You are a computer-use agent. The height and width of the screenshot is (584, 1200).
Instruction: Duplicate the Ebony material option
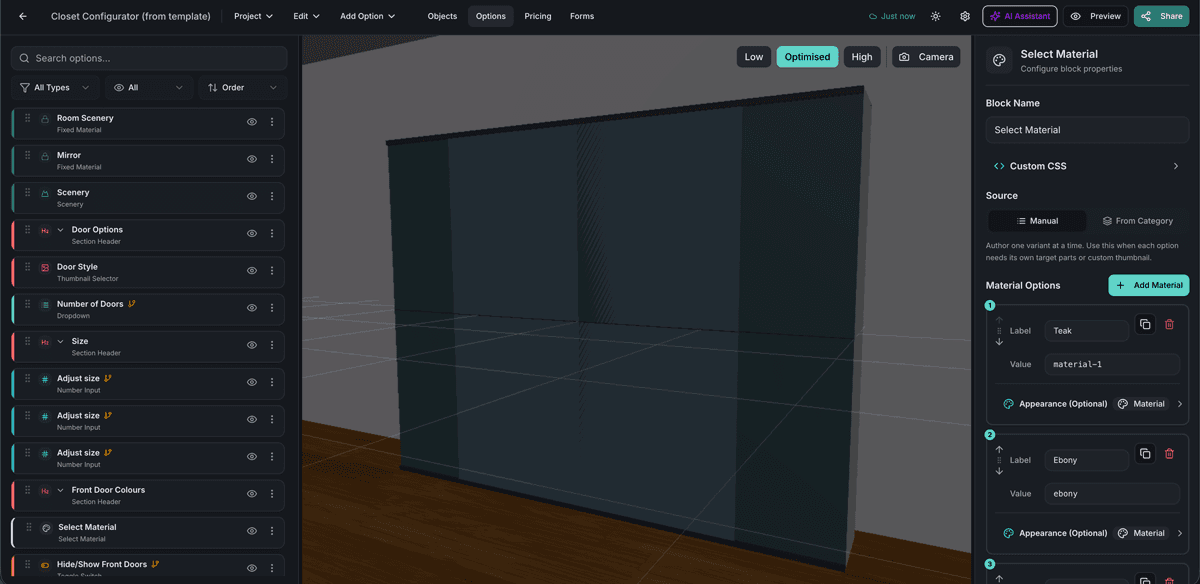click(1145, 453)
